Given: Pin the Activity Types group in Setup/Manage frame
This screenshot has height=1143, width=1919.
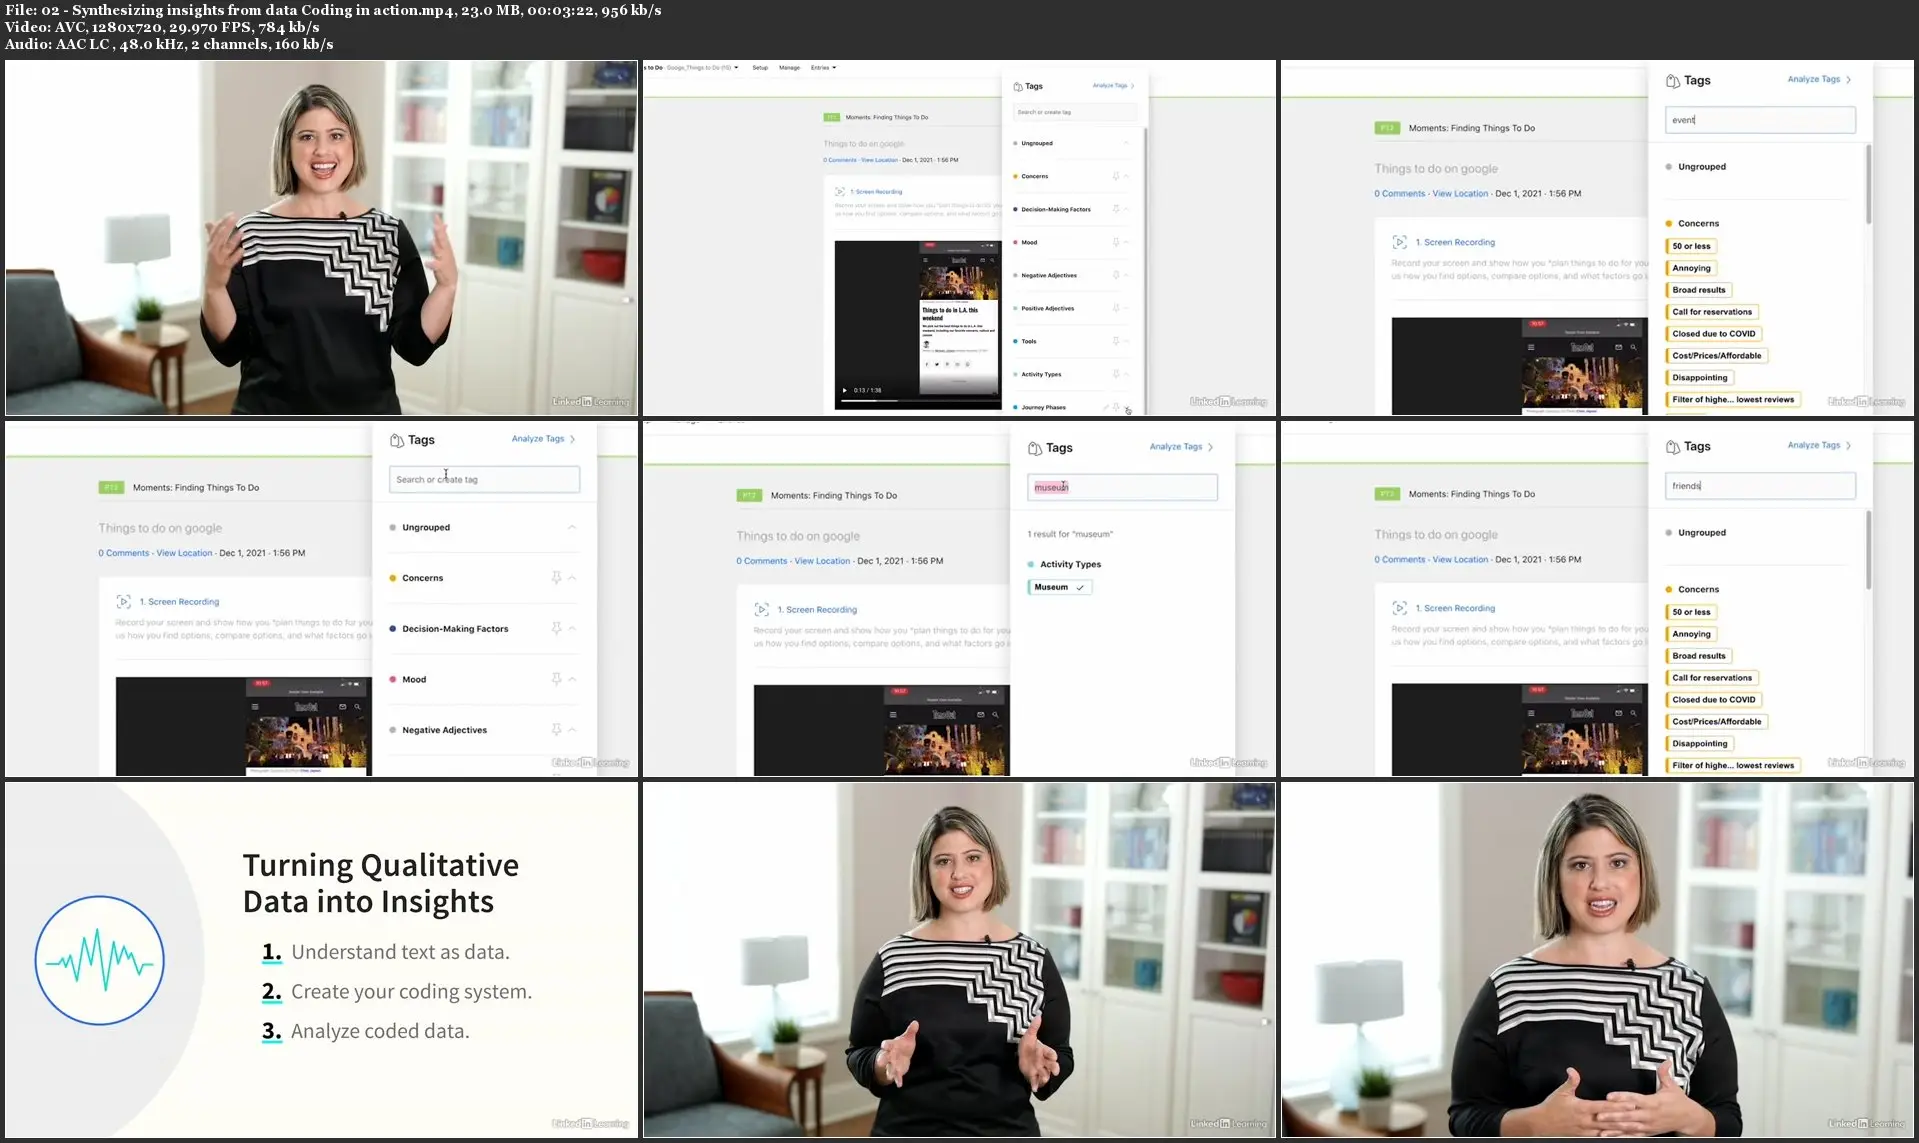Looking at the screenshot, I should click(x=1116, y=374).
